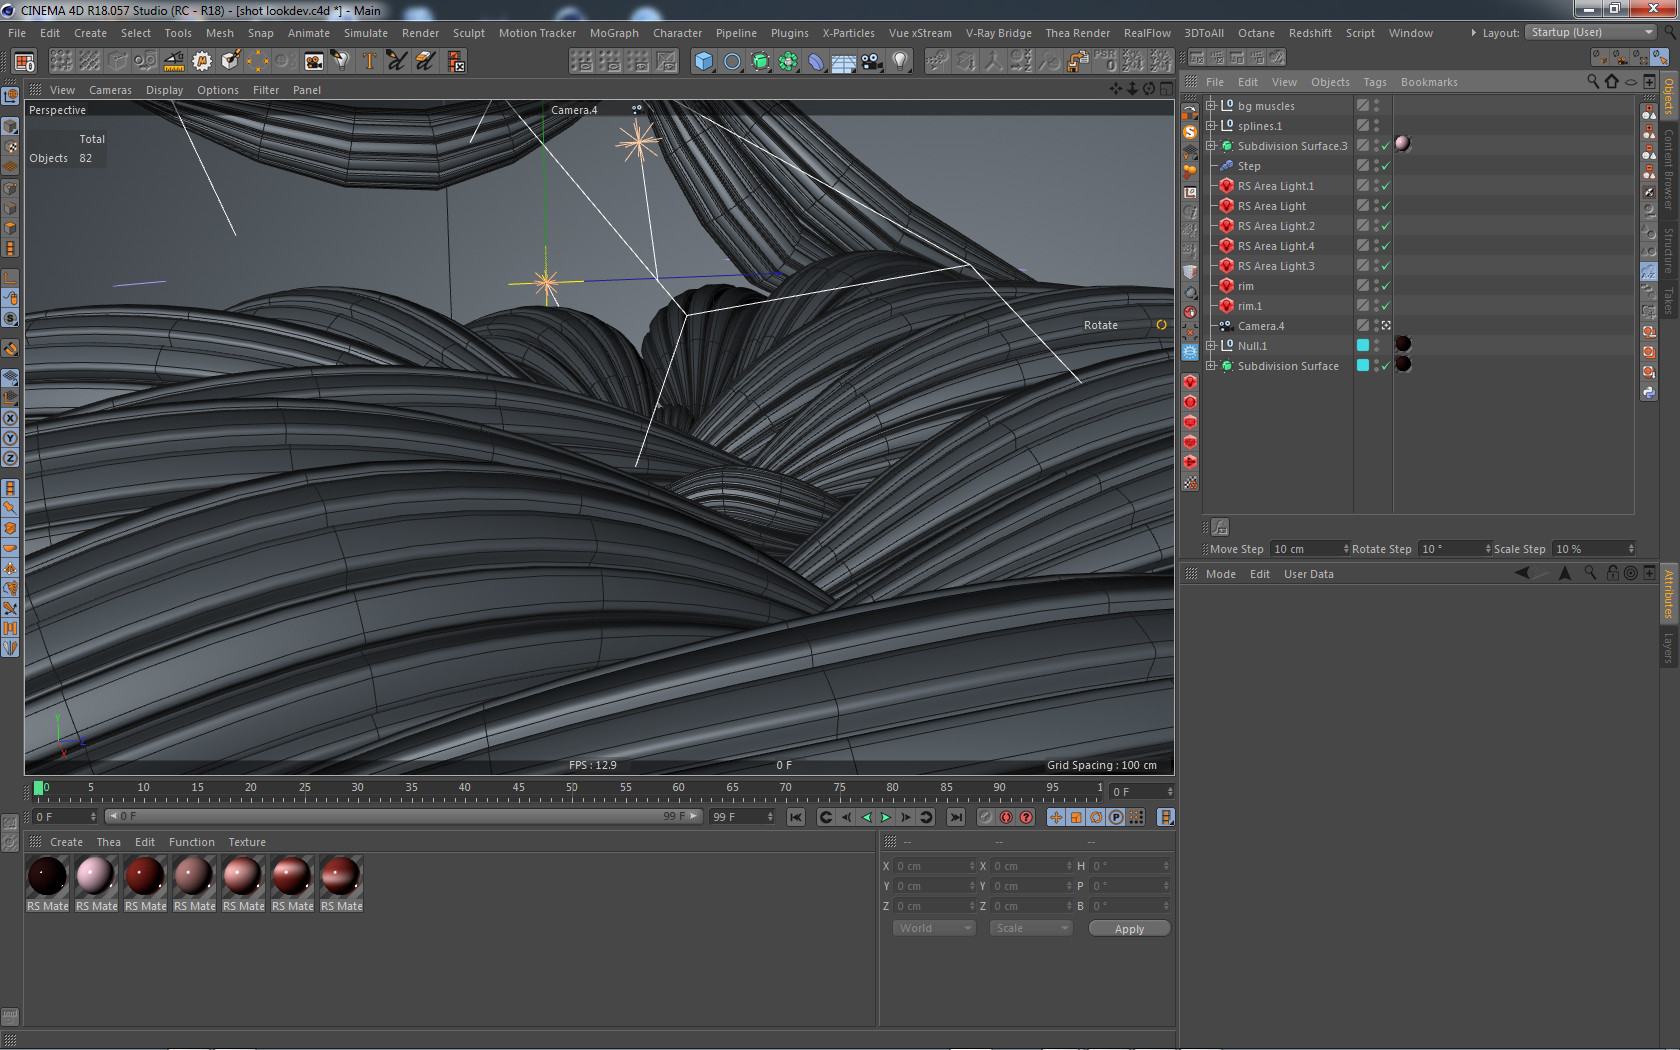Click the viewport orbit rotate icon
1680x1050 pixels.
[x=1150, y=89]
